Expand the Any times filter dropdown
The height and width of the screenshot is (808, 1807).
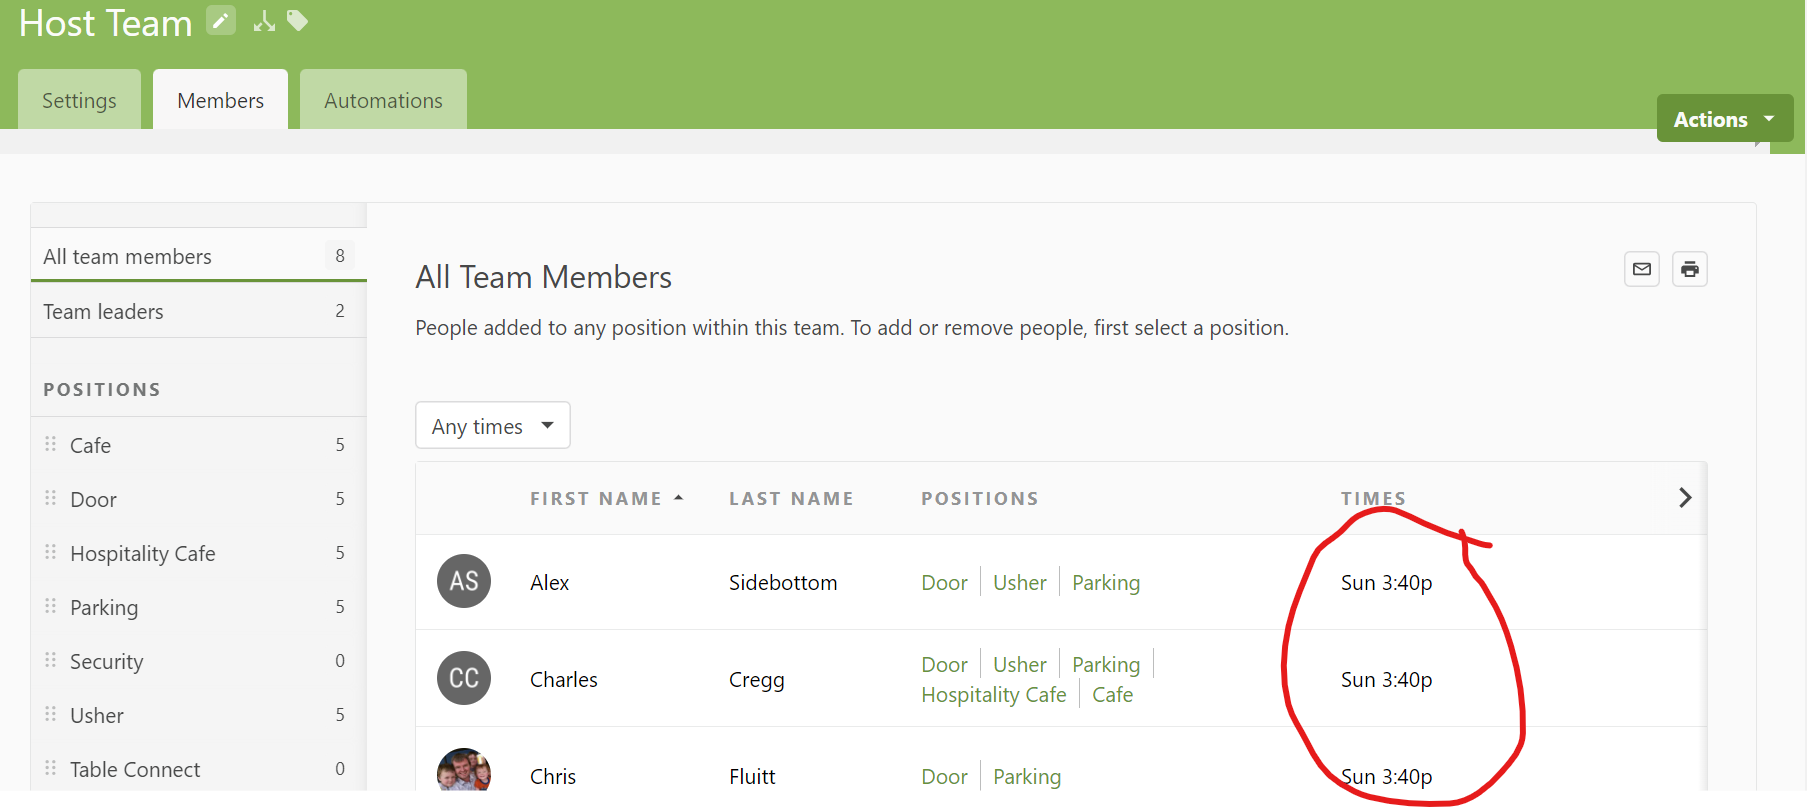click(492, 426)
